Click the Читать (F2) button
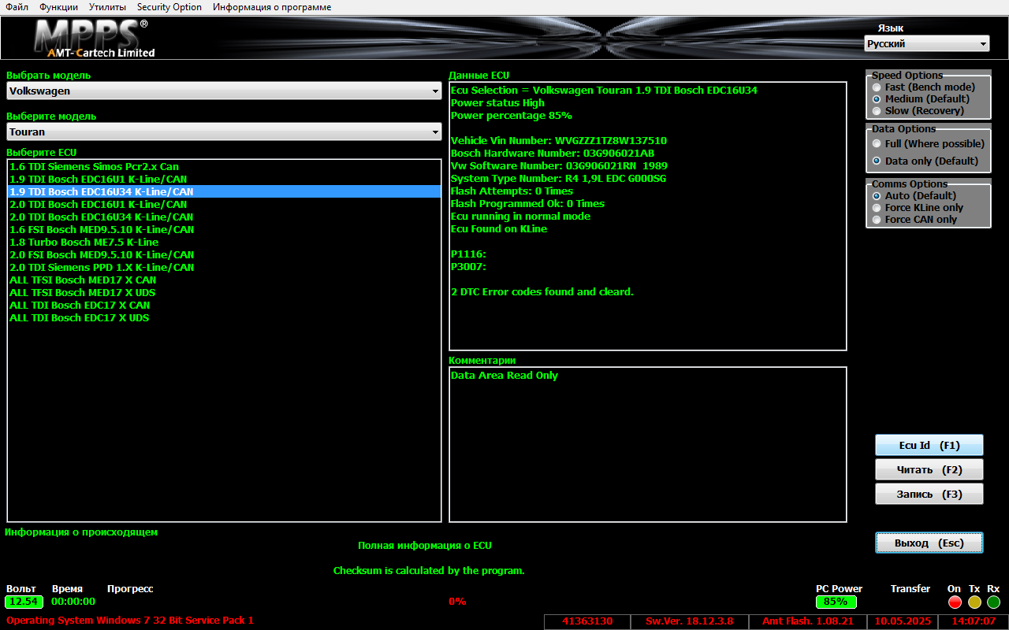Screen dimensions: 1009x630 (929, 470)
